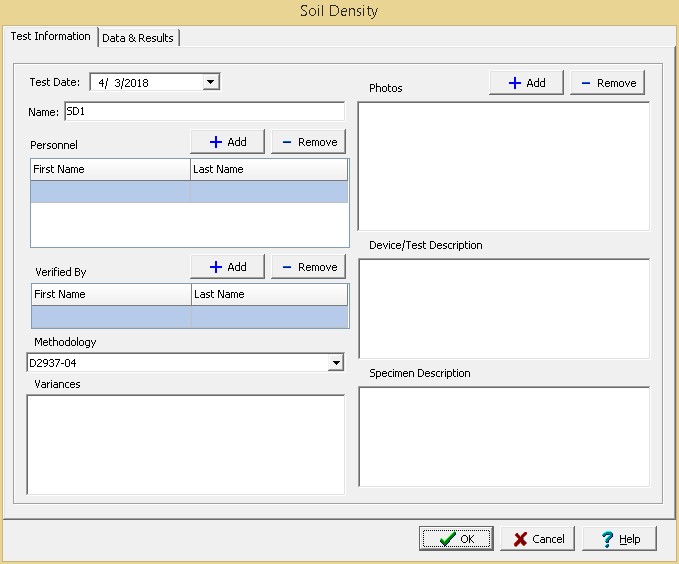Image resolution: width=679 pixels, height=564 pixels.
Task: Select the Verified By Last Name cell
Action: (269, 317)
